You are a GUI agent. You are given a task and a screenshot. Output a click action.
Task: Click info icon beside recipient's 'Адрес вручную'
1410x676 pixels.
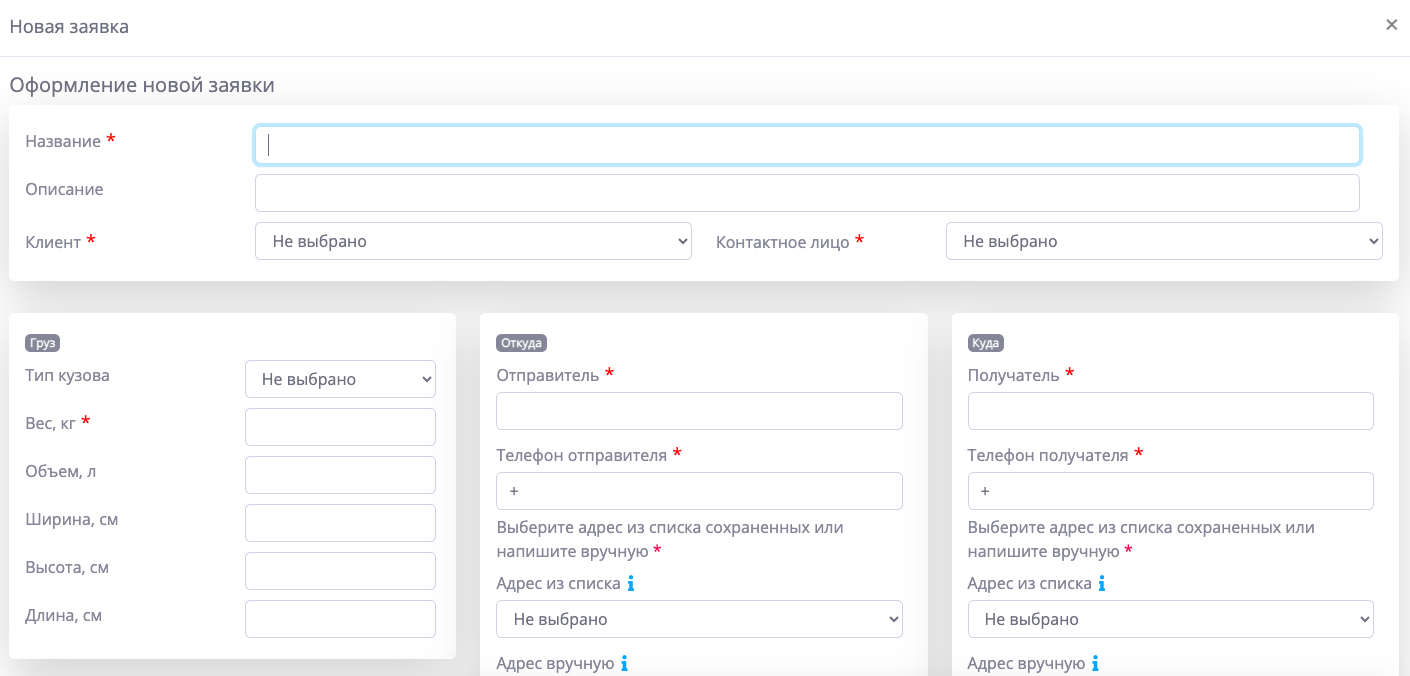pos(1096,663)
